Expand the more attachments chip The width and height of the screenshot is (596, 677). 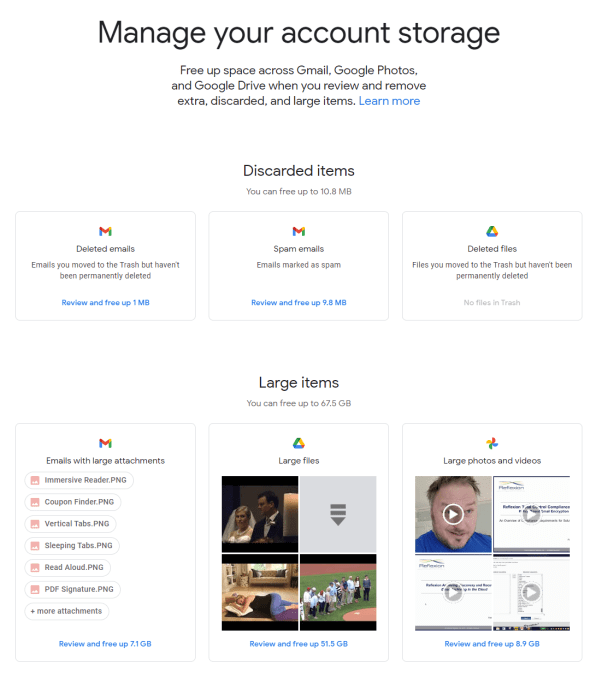(67, 611)
